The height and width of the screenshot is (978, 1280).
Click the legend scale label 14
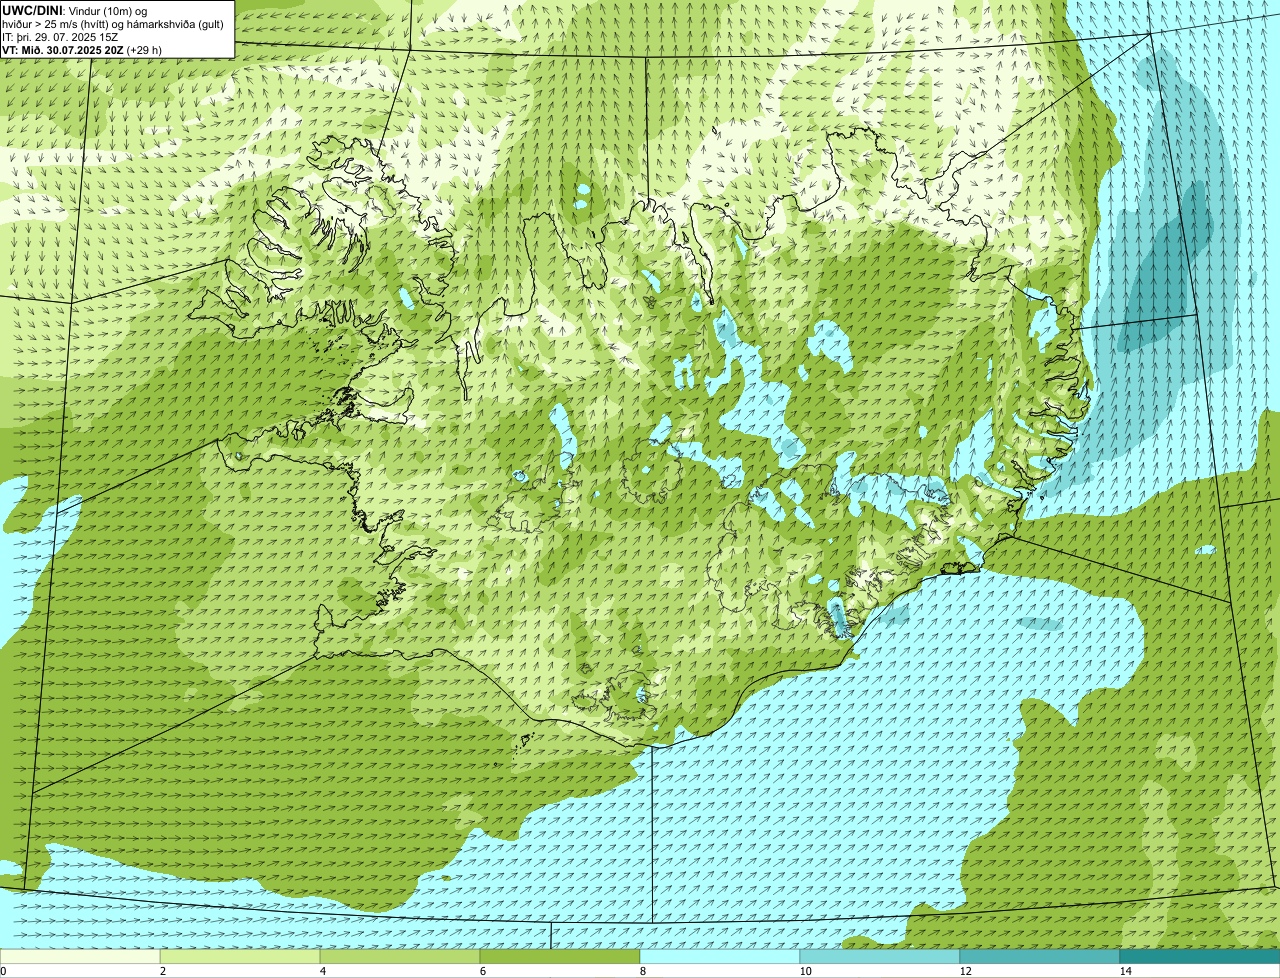tap(1126, 971)
